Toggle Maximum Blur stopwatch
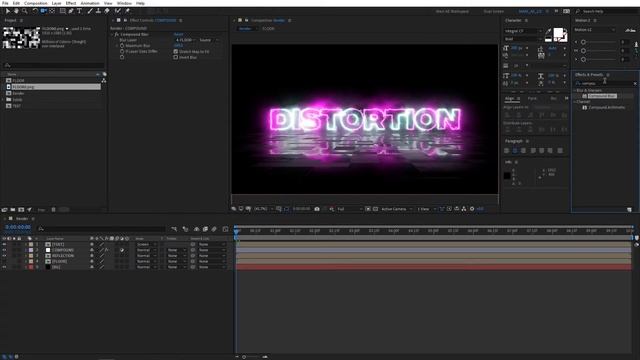 point(122,46)
